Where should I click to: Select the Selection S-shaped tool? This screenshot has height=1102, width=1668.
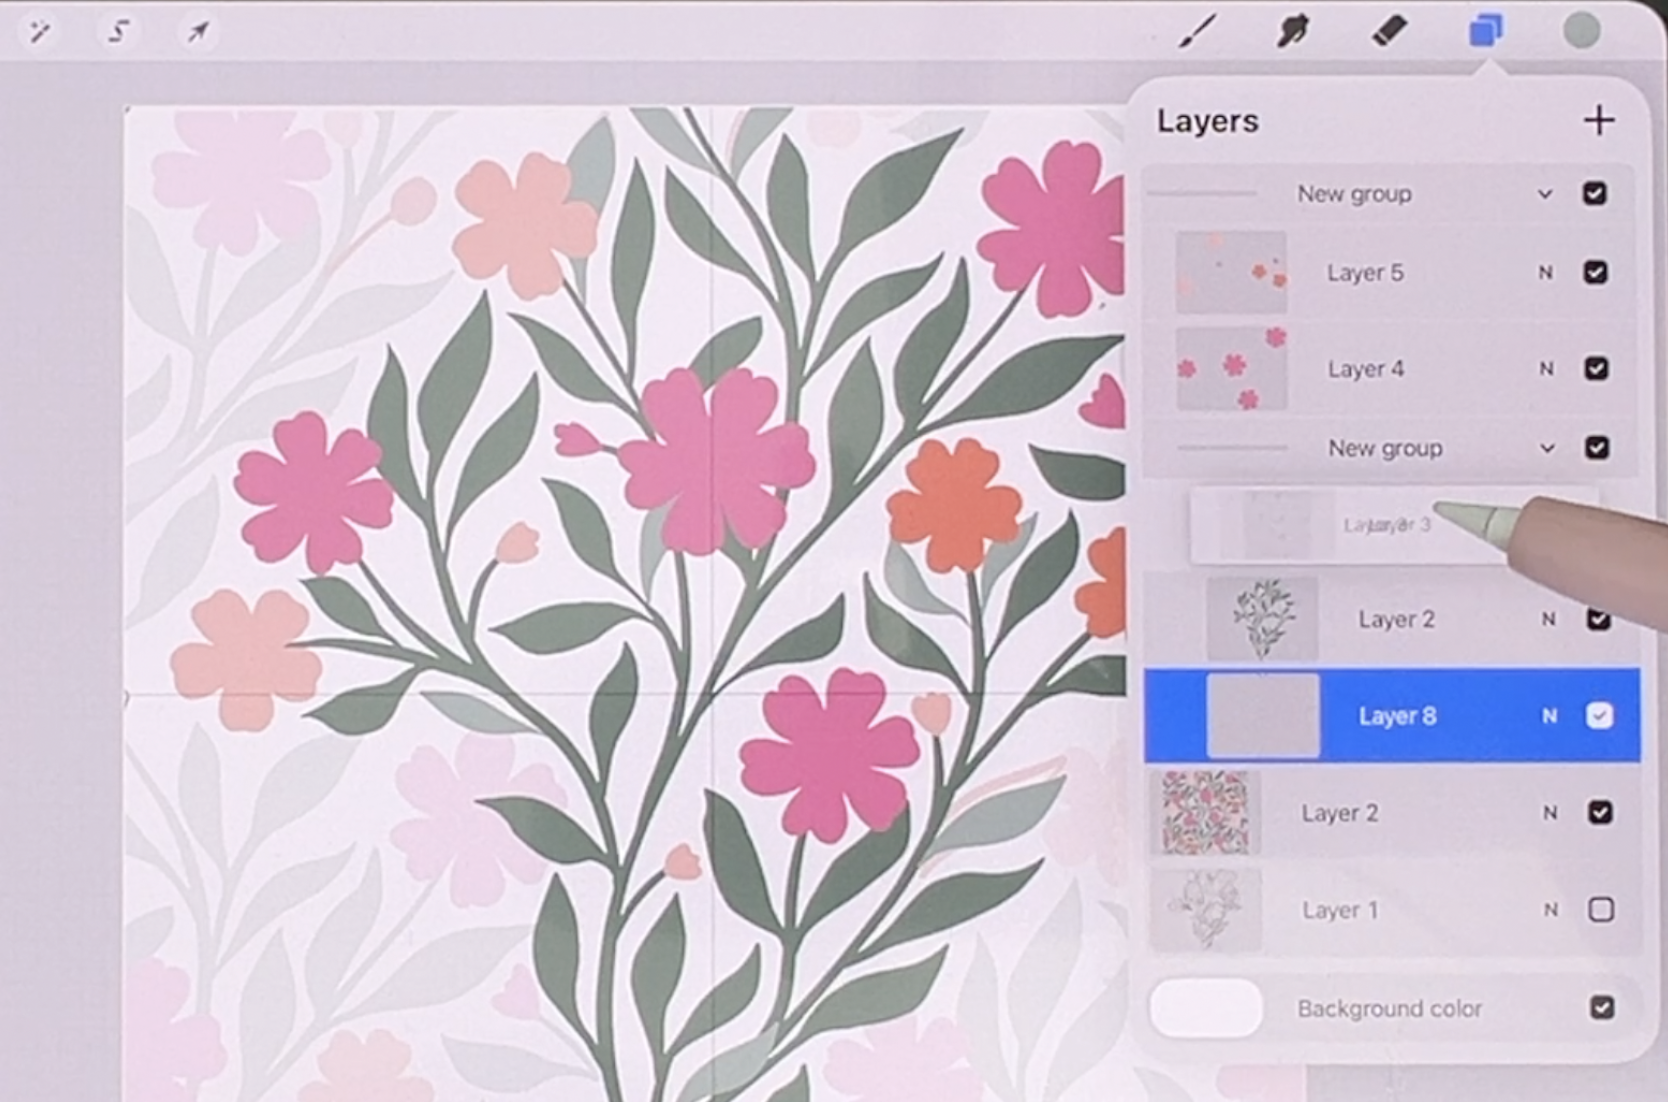click(x=118, y=32)
